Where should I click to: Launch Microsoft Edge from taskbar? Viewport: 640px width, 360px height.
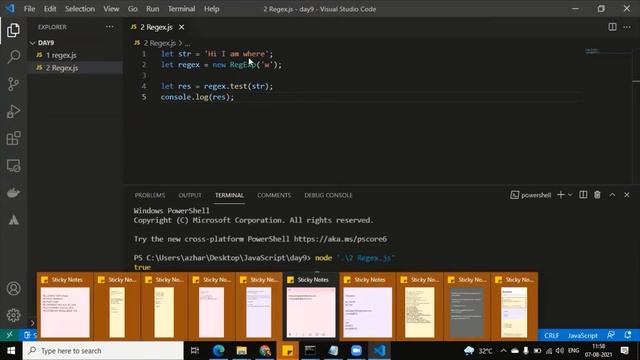click(218, 351)
